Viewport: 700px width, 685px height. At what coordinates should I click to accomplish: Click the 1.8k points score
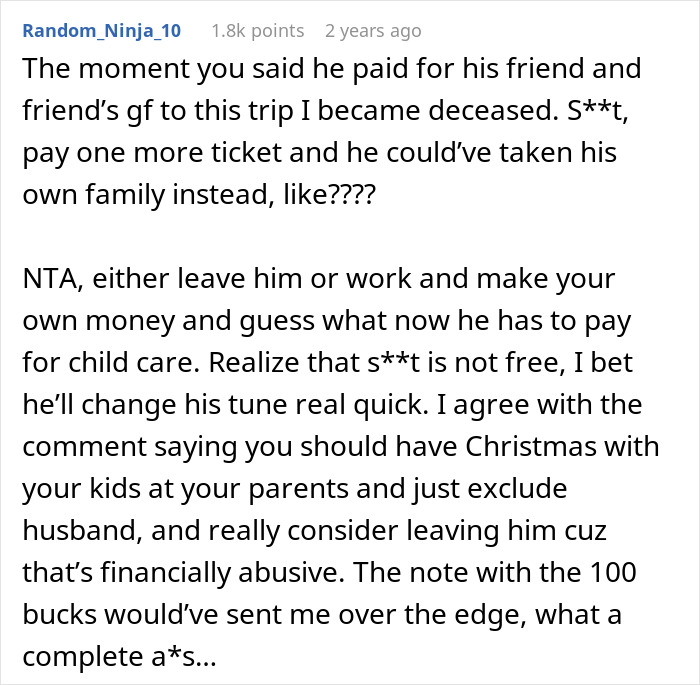click(x=258, y=31)
